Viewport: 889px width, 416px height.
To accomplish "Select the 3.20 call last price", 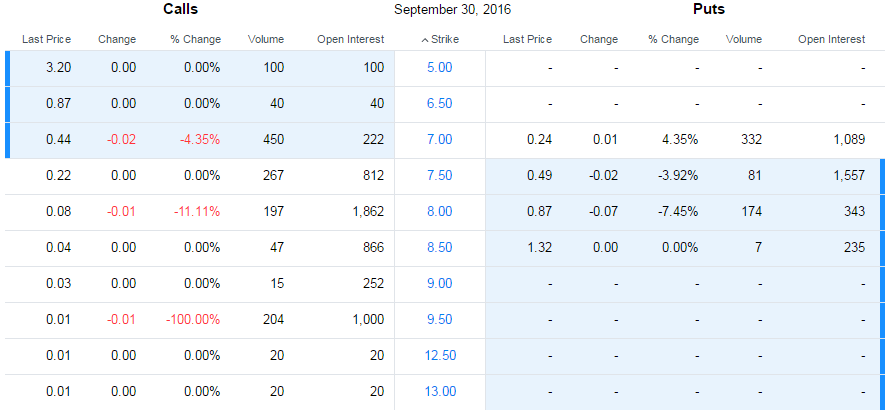I will [59, 67].
